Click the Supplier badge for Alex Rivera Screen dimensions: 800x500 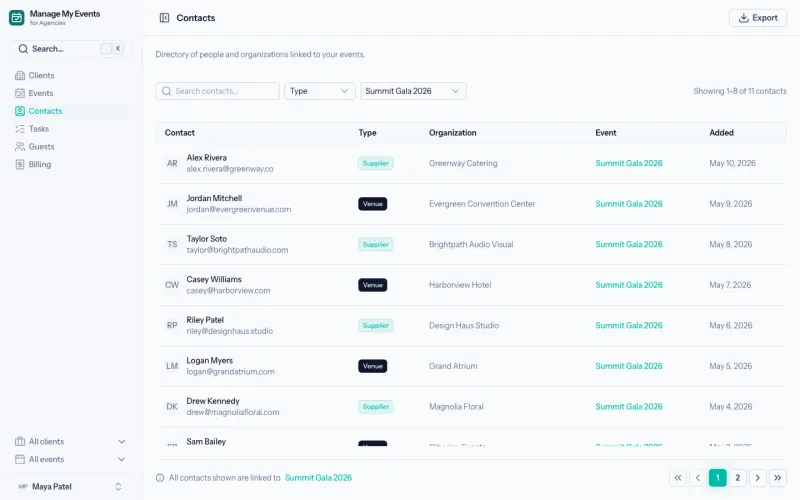point(376,163)
